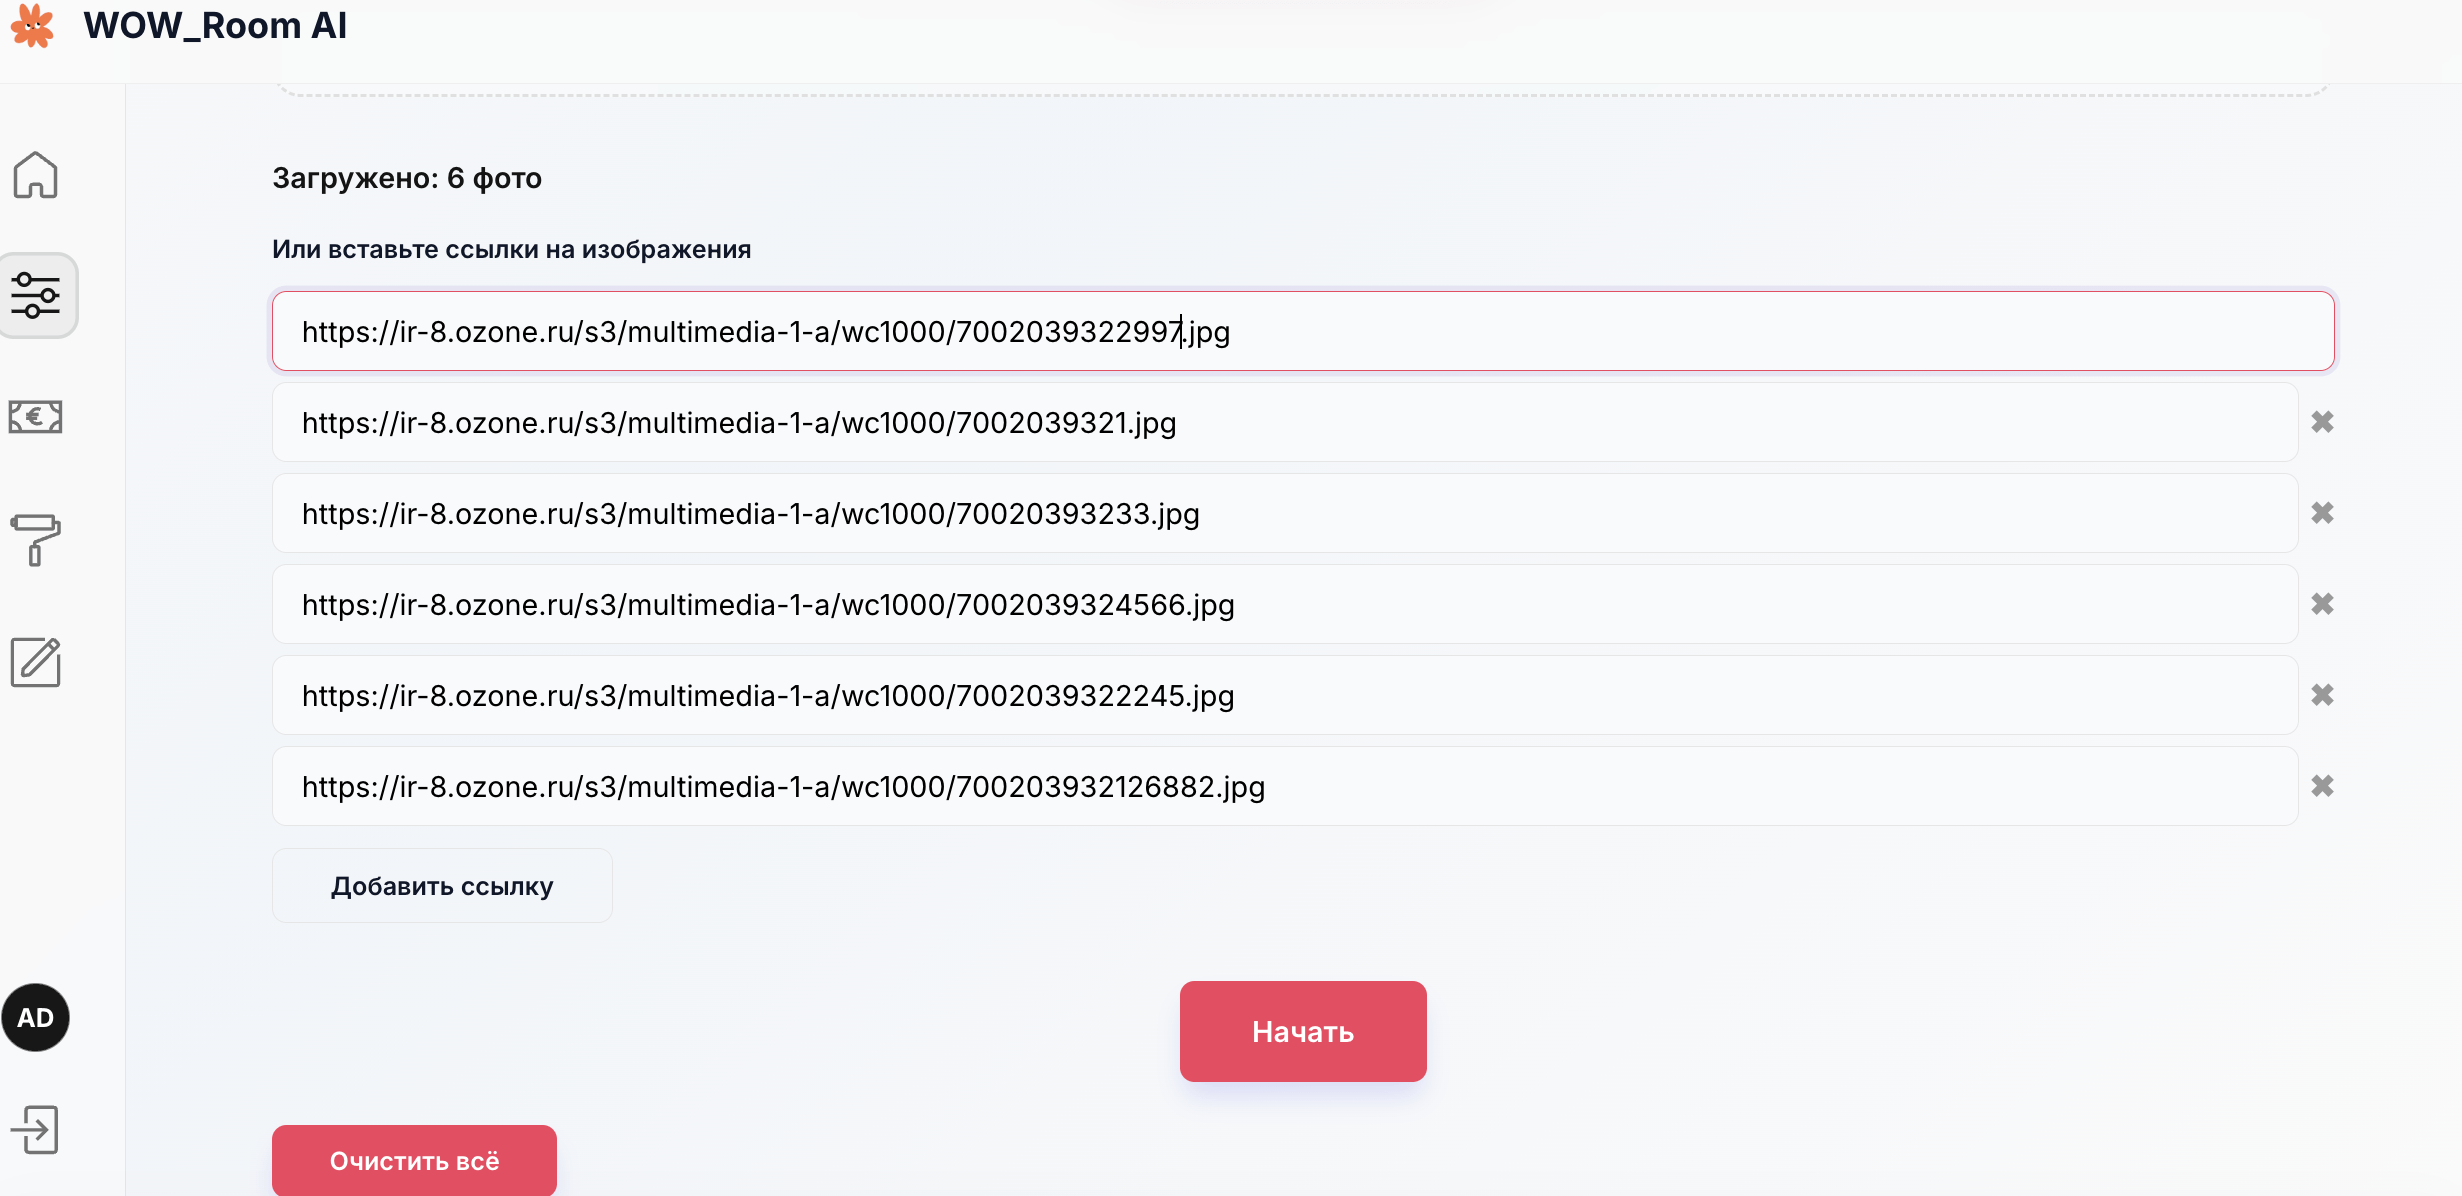Viewport: 2462px width, 1196px height.
Task: Delete the link ending 7002039322245.jpg
Action: [2322, 695]
